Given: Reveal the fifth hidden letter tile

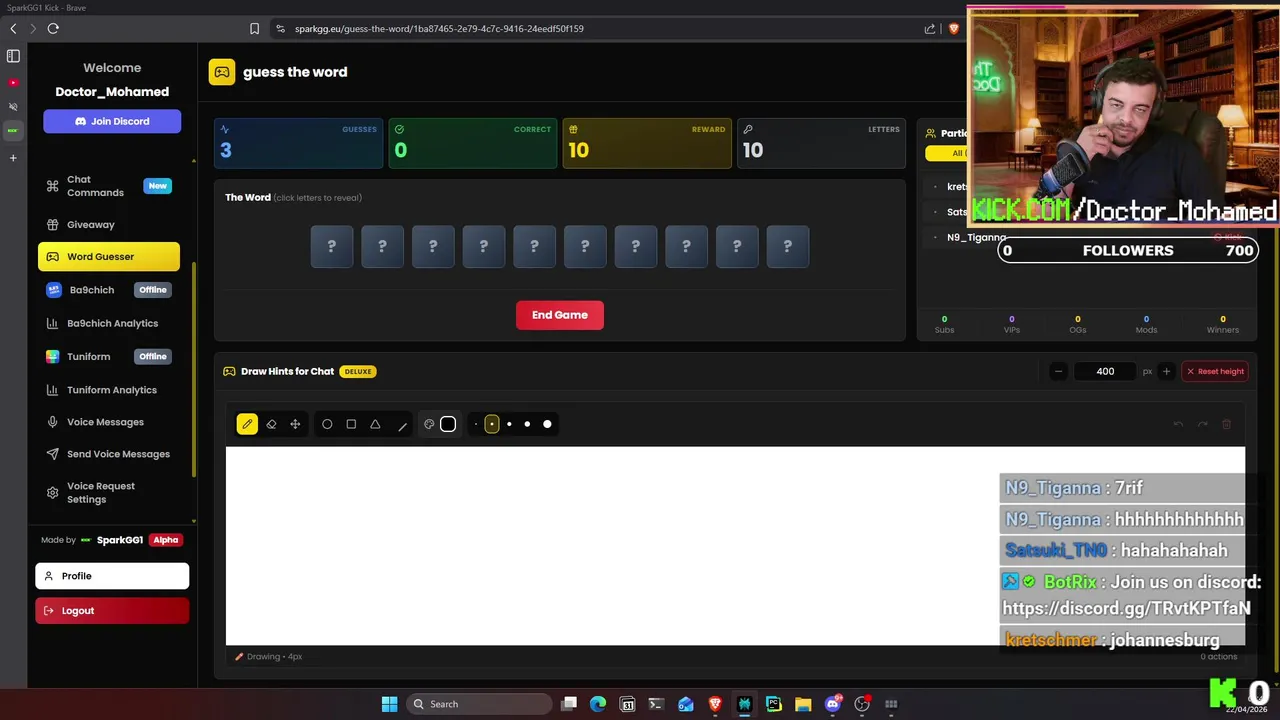Looking at the screenshot, I should [x=534, y=246].
